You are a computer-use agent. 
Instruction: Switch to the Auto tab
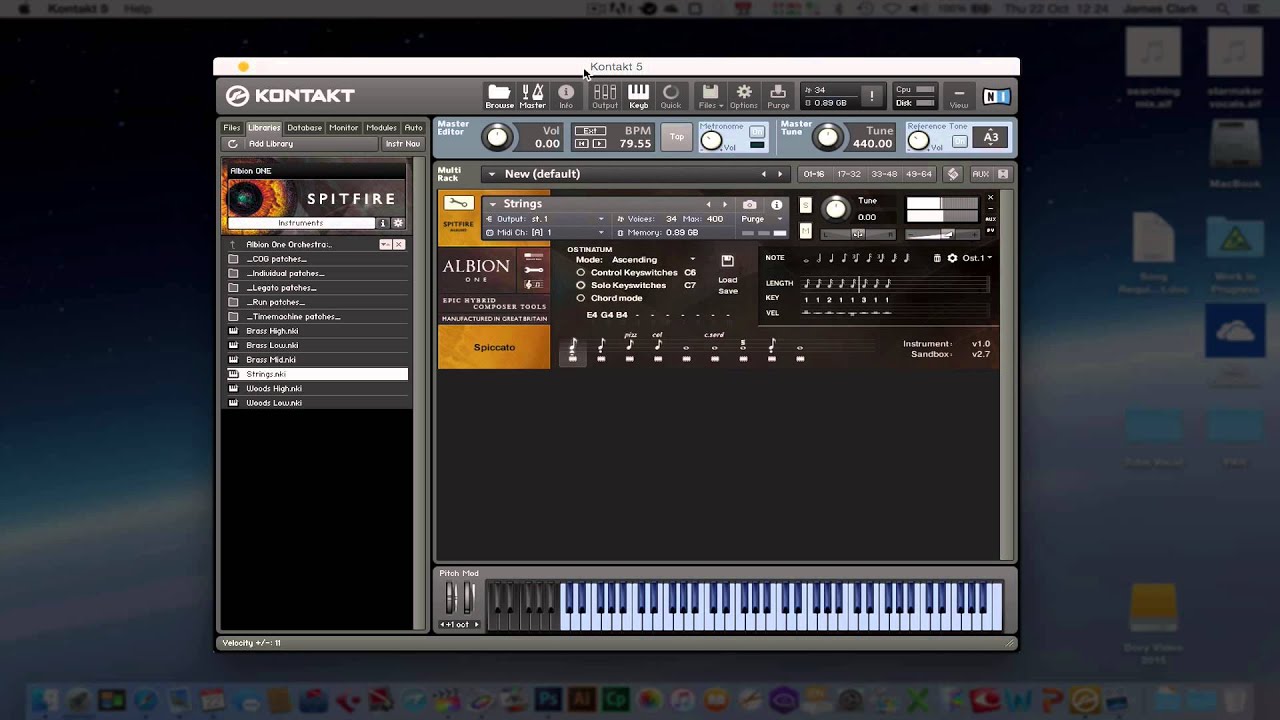(x=413, y=128)
